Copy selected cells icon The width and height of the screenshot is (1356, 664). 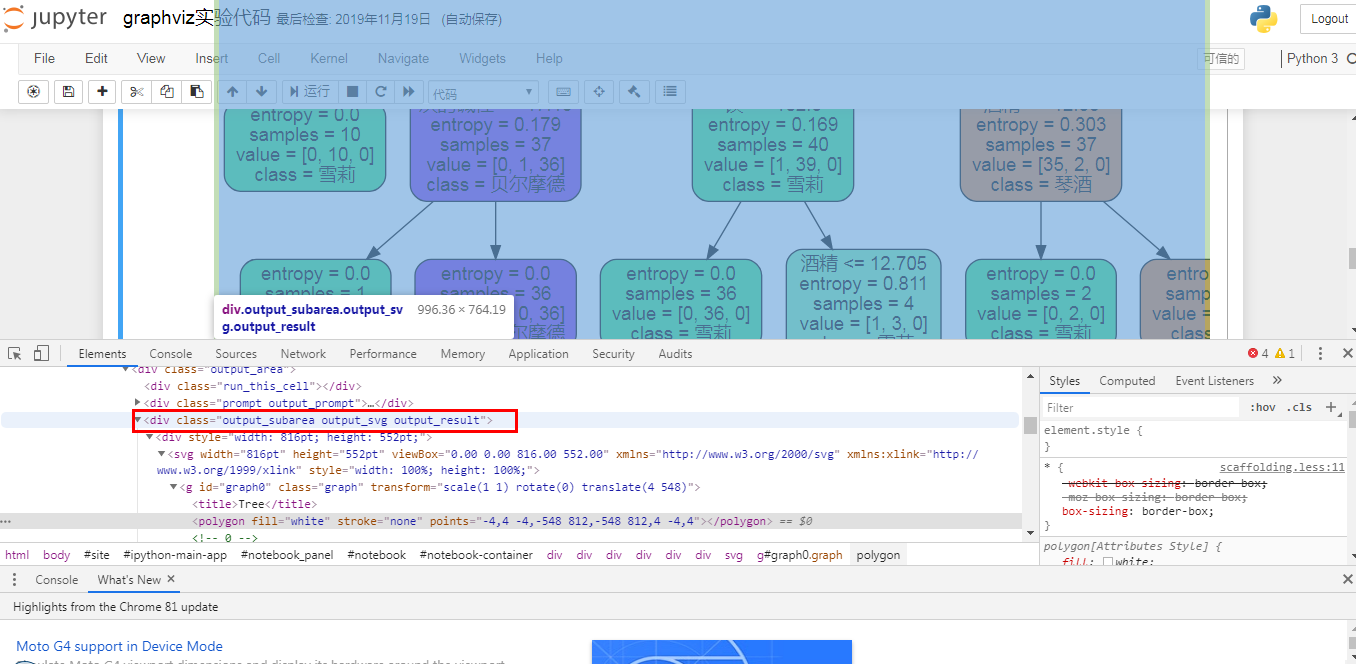(167, 91)
